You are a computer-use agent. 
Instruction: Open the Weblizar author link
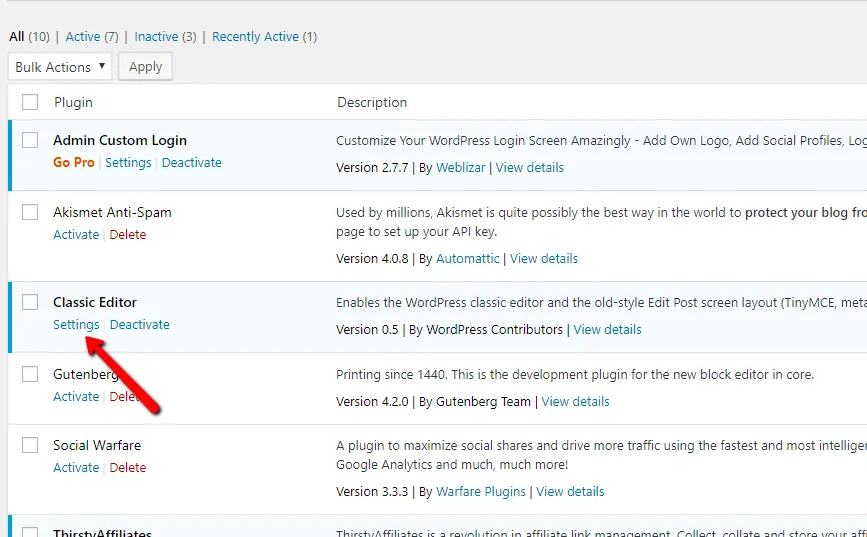click(x=461, y=168)
